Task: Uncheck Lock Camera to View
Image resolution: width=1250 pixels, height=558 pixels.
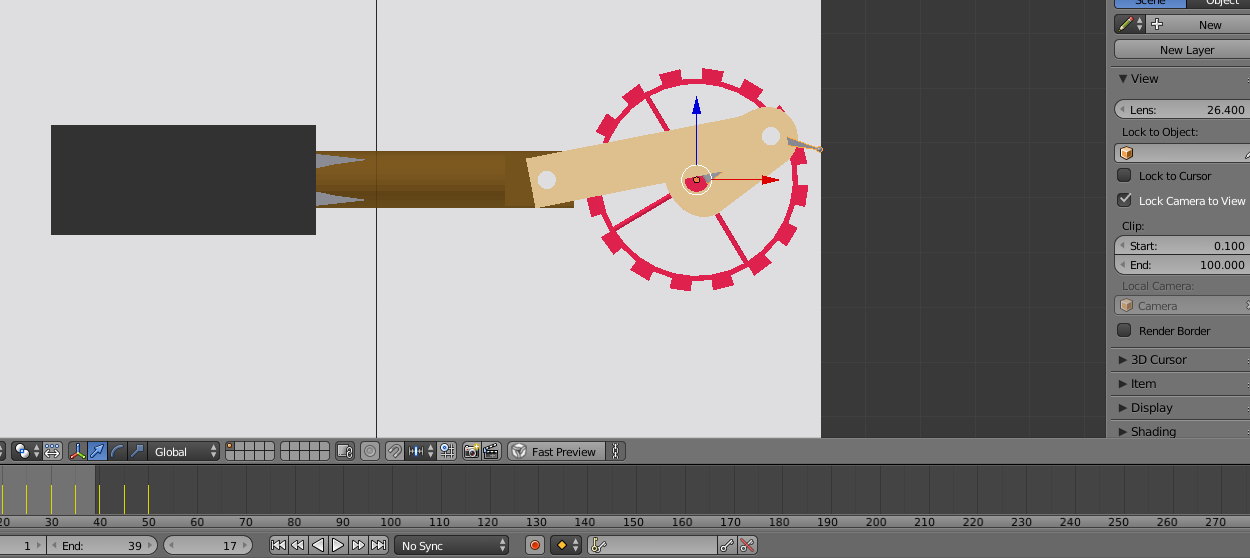Action: tap(1124, 201)
